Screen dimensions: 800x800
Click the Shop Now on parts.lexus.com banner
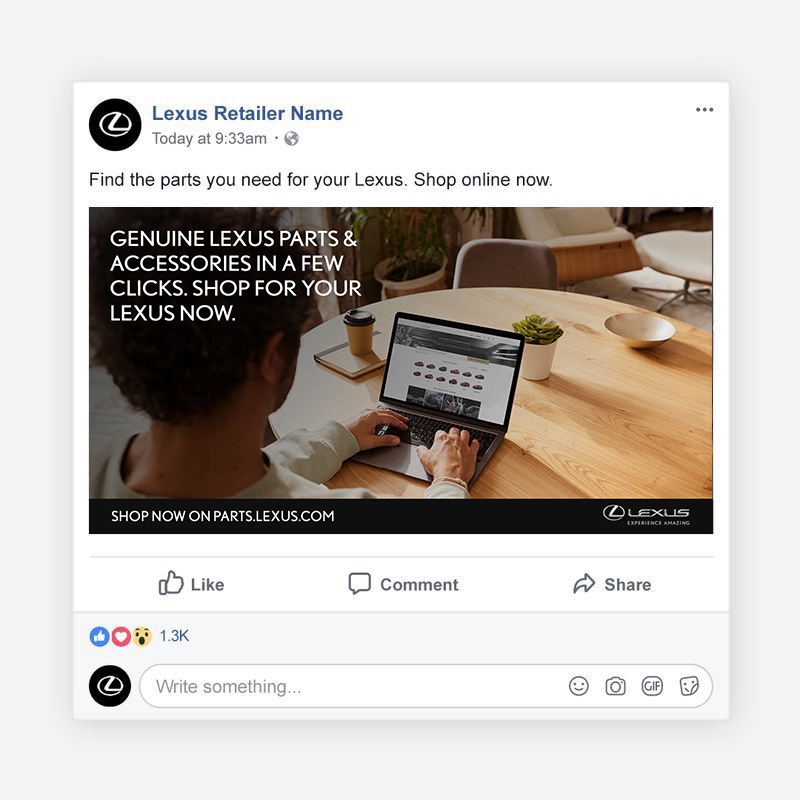tap(401, 516)
